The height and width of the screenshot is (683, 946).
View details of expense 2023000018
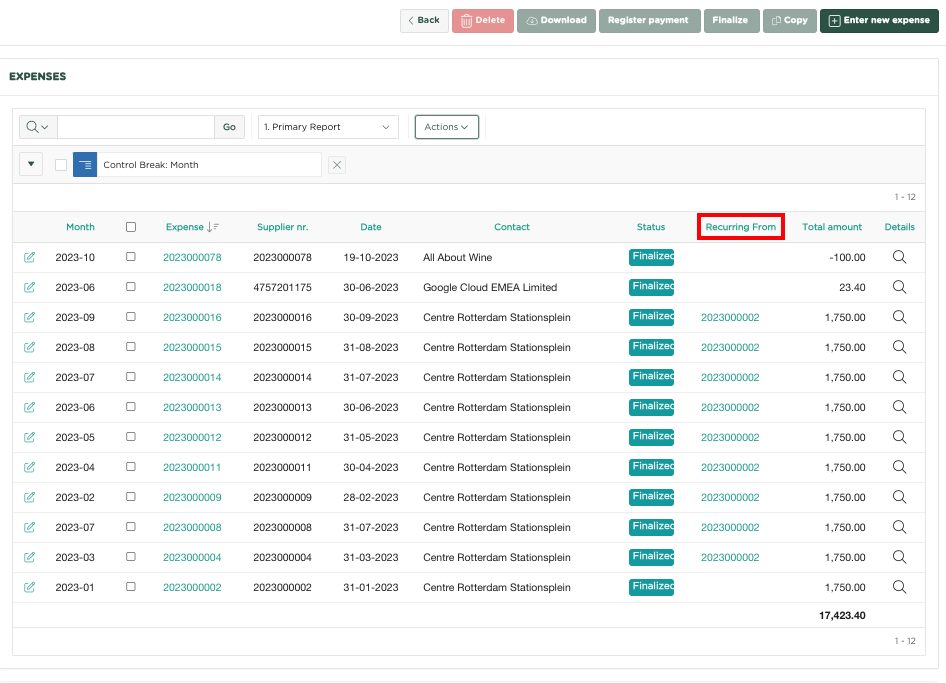coord(899,287)
